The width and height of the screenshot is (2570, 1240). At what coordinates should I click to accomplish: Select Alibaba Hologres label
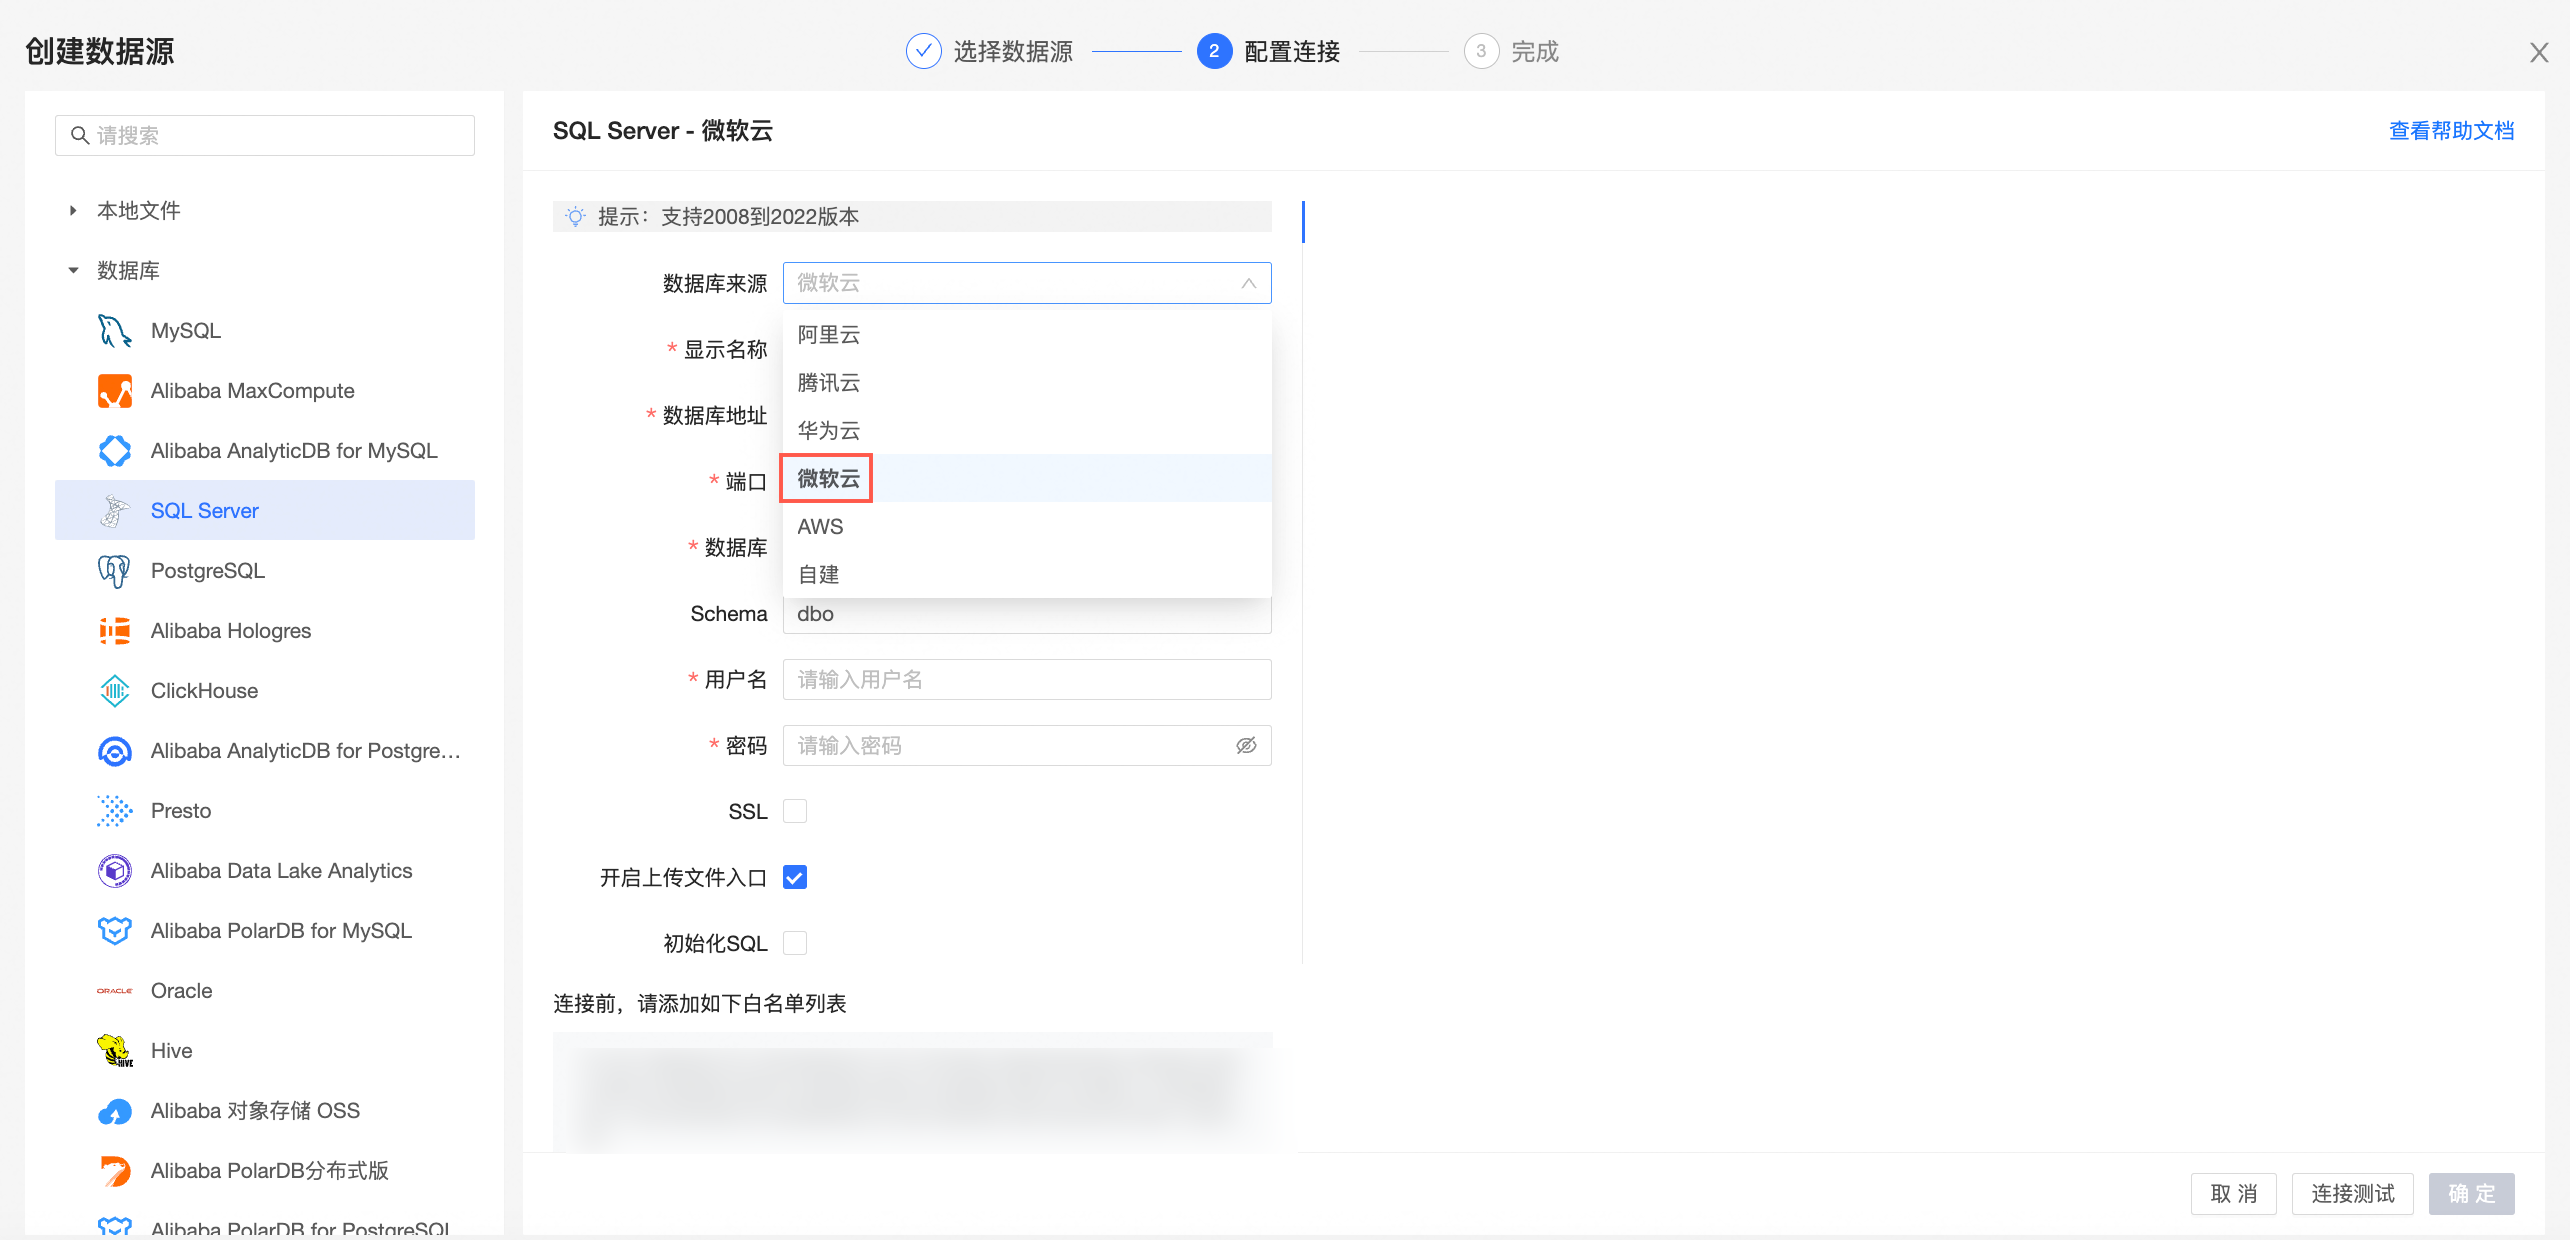(x=231, y=631)
